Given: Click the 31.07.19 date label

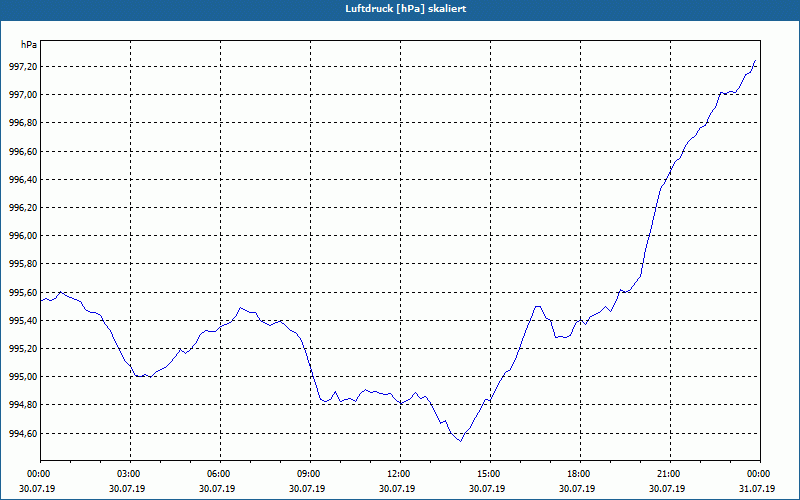Looking at the screenshot, I should coord(757,488).
